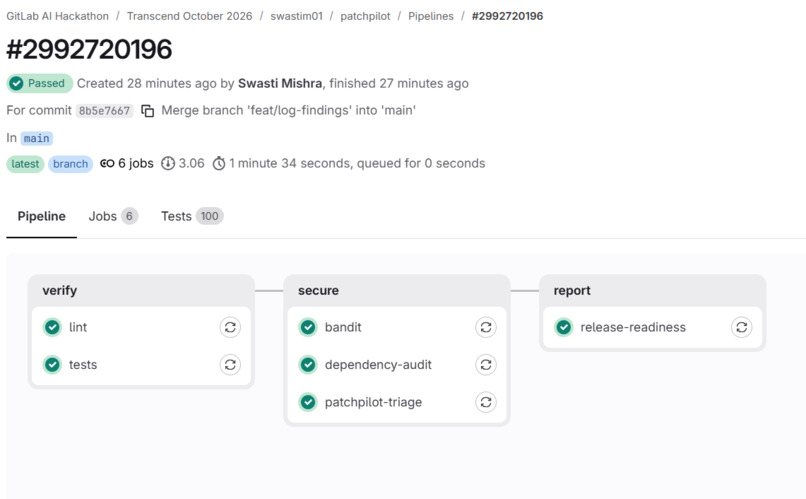
Task: Click the pipeline jobs count icon
Action: pos(107,163)
